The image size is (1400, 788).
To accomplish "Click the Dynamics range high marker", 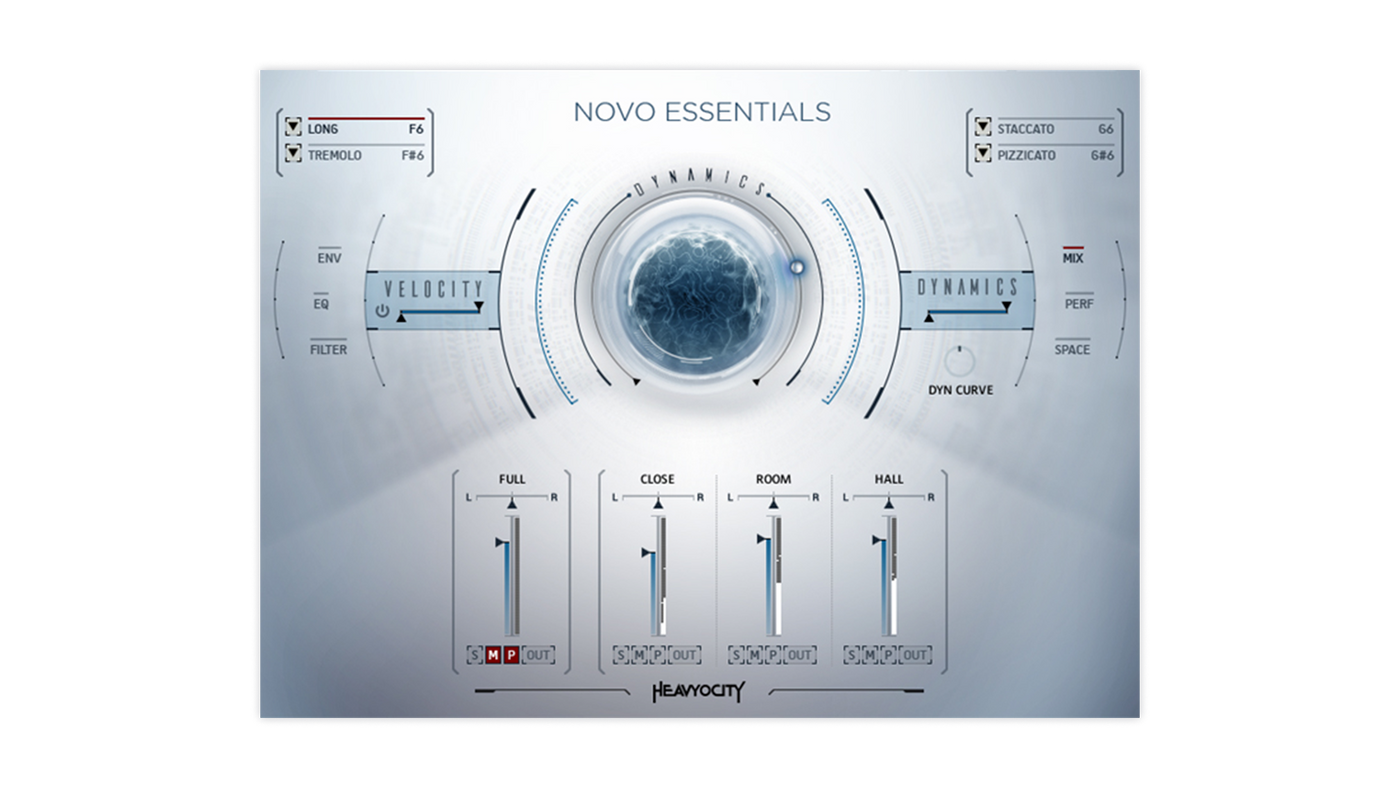I will pyautogui.click(x=1007, y=307).
